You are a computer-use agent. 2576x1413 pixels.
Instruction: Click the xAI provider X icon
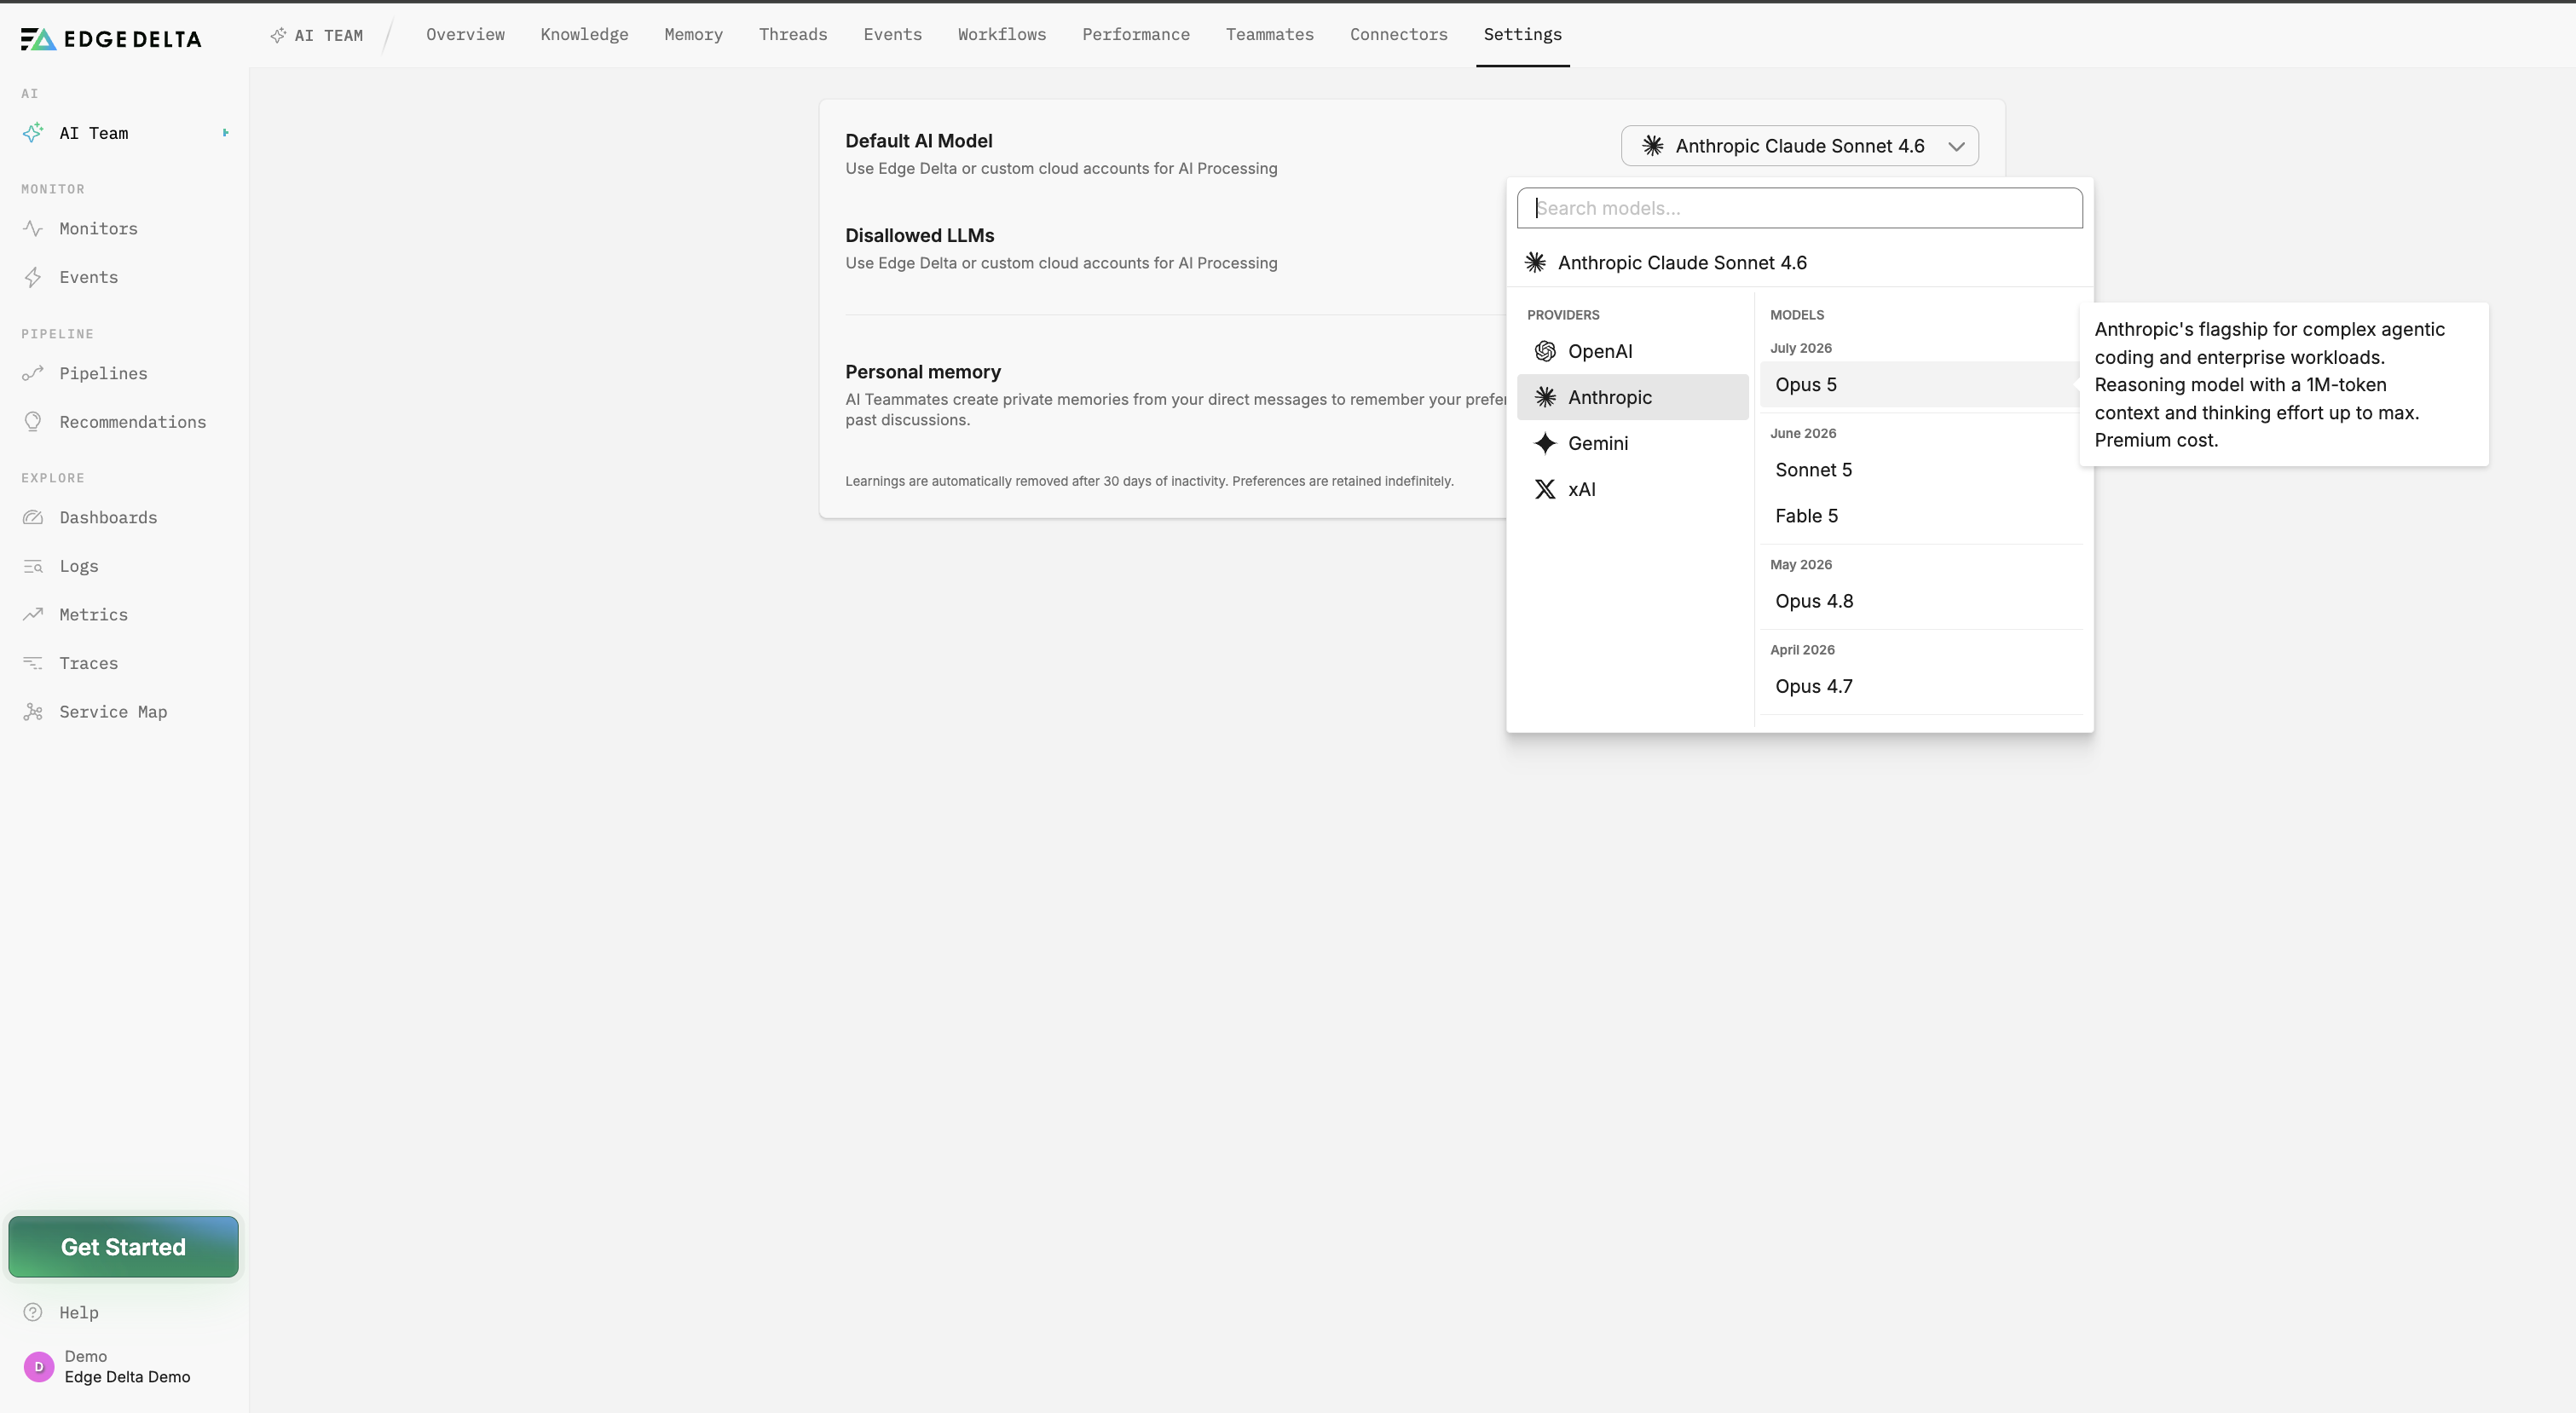(1545, 489)
